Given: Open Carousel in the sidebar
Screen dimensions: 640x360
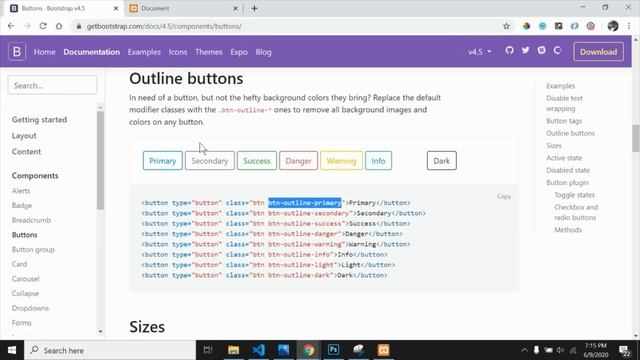Looking at the screenshot, I should click(25, 279).
